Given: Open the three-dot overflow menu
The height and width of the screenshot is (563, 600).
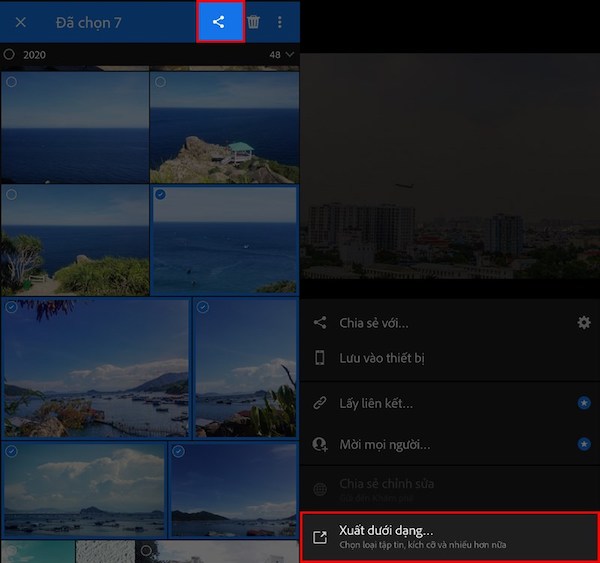Looking at the screenshot, I should 279,22.
